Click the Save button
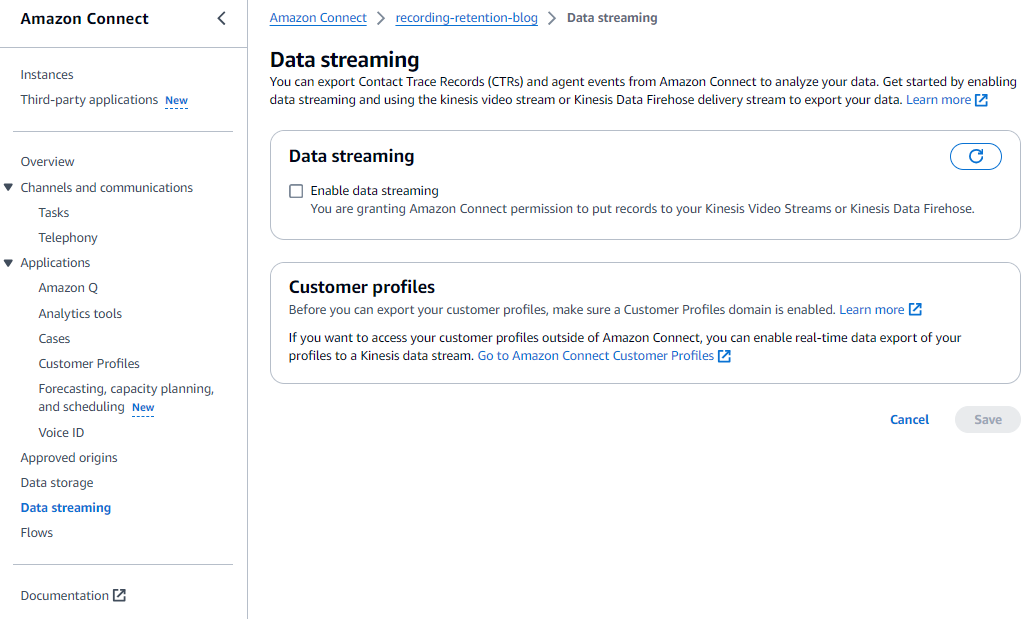1027x619 pixels. coord(987,420)
